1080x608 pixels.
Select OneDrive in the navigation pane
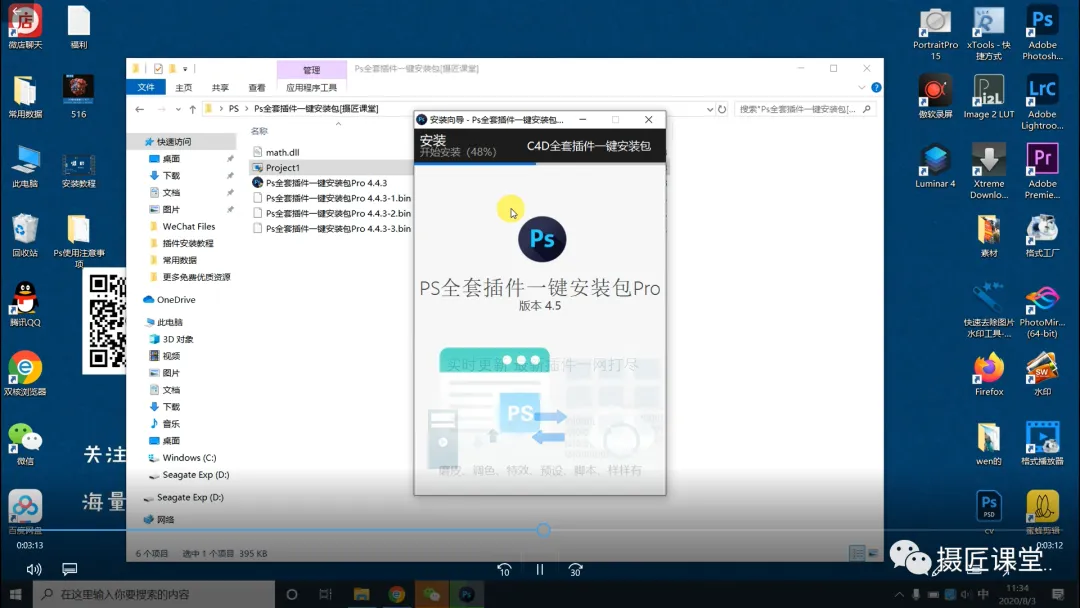(176, 300)
